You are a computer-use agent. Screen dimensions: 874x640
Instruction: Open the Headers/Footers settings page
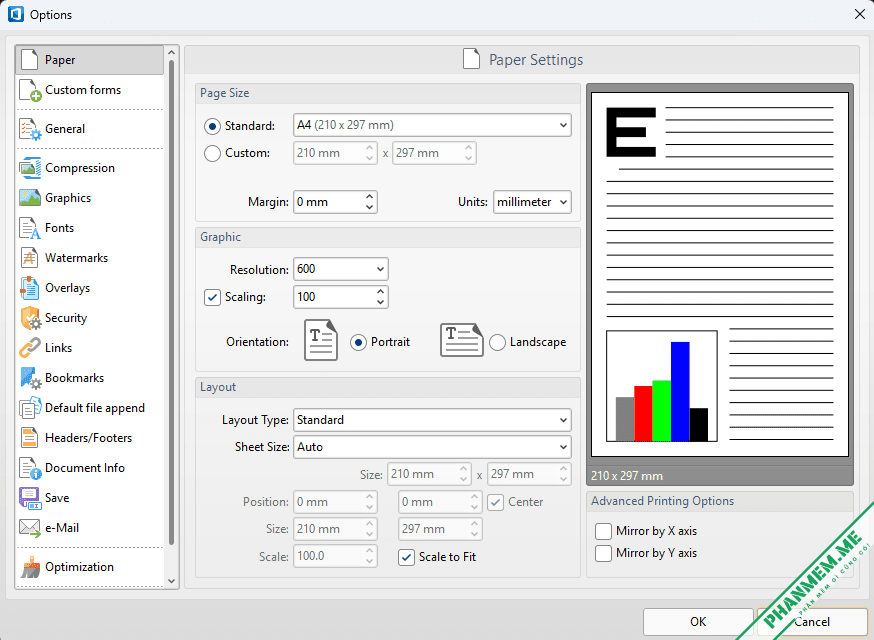[x=90, y=438]
